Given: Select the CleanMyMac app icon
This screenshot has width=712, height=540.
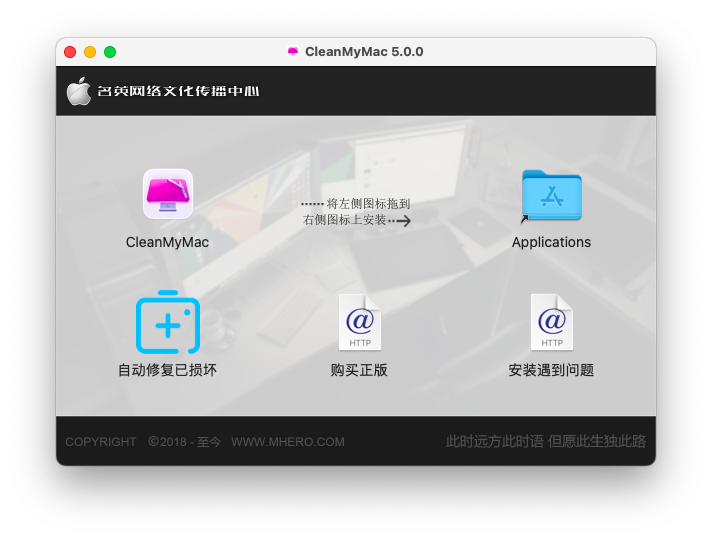Looking at the screenshot, I should pyautogui.click(x=168, y=194).
